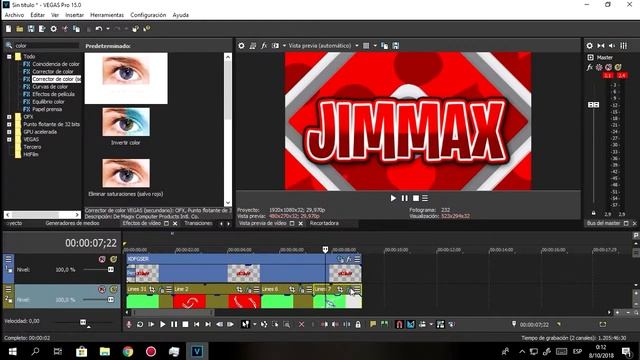Select Efectos de película effect
This screenshot has width=640, height=360.
tap(53, 94)
